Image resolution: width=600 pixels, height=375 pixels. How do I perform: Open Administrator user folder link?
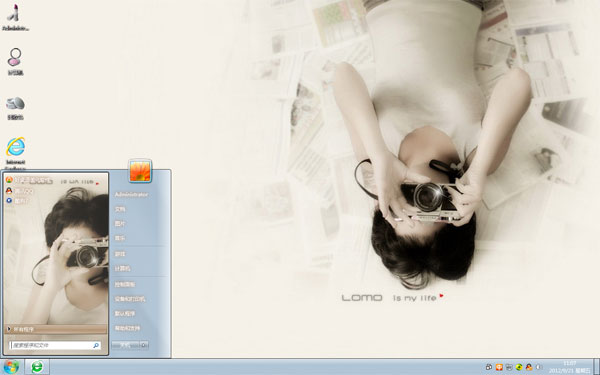(x=131, y=194)
